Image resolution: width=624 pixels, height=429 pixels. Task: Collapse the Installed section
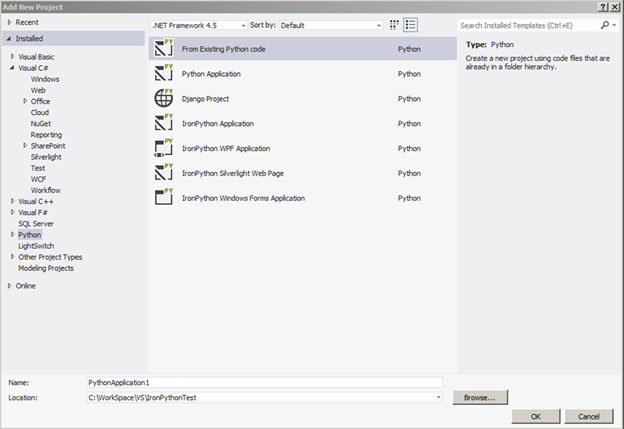point(9,39)
